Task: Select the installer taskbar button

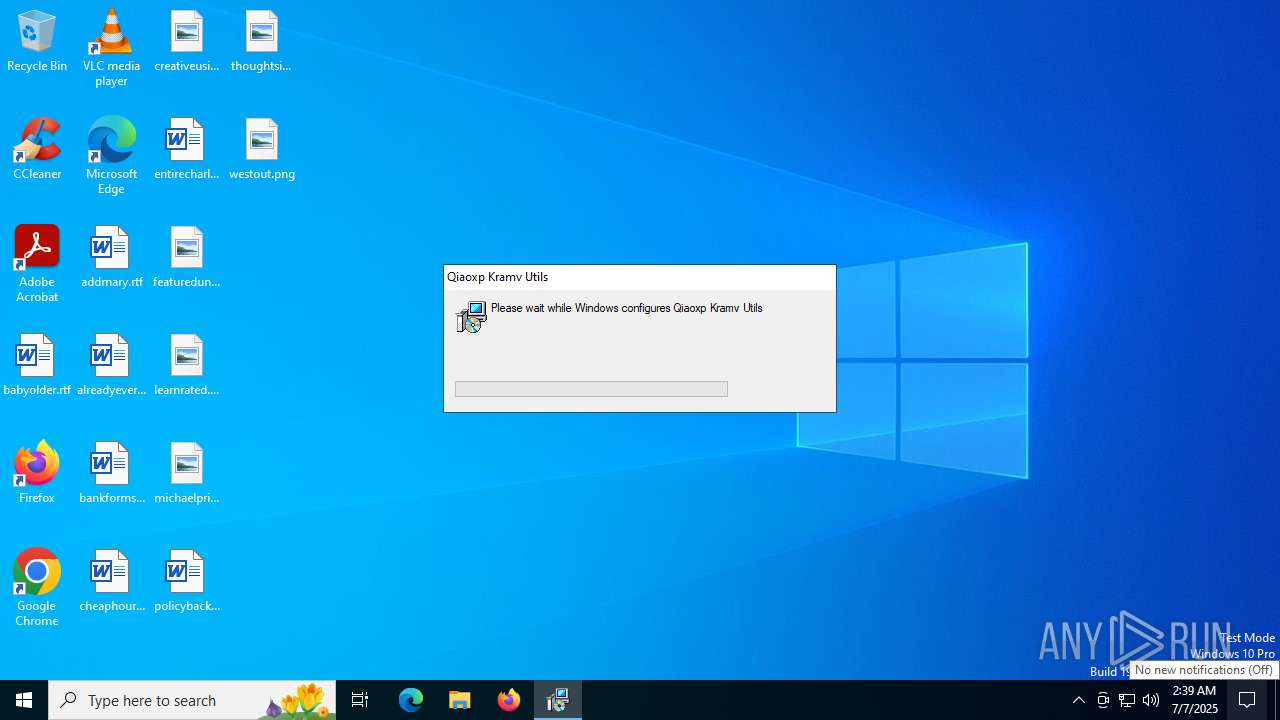Action: pyautogui.click(x=558, y=700)
